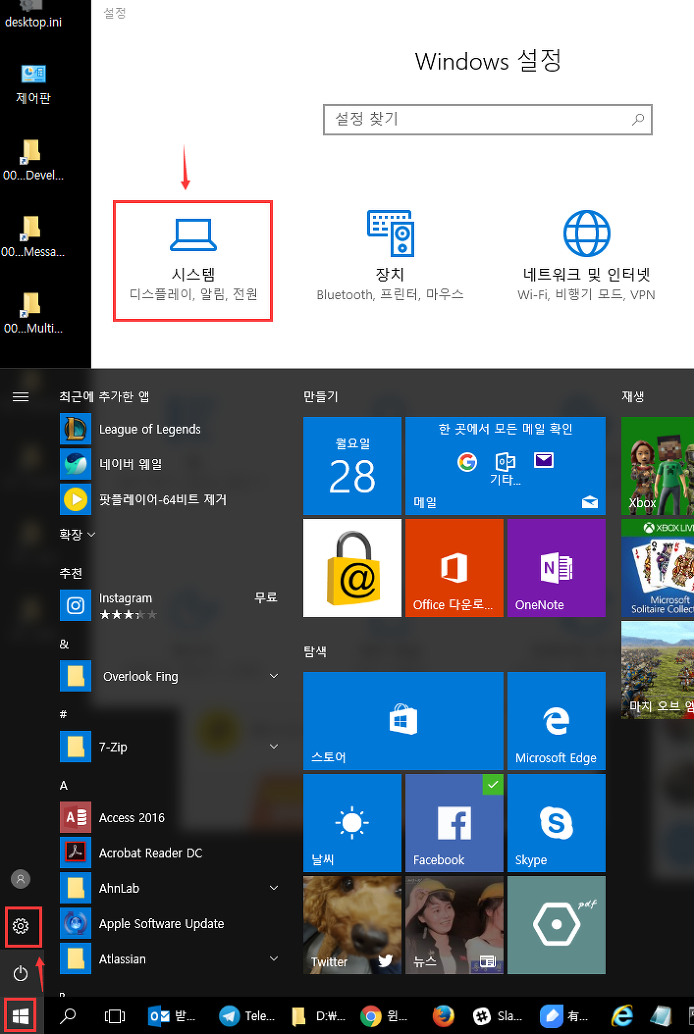The width and height of the screenshot is (694, 1034).
Task: Open the Skype tile
Action: pos(556,823)
